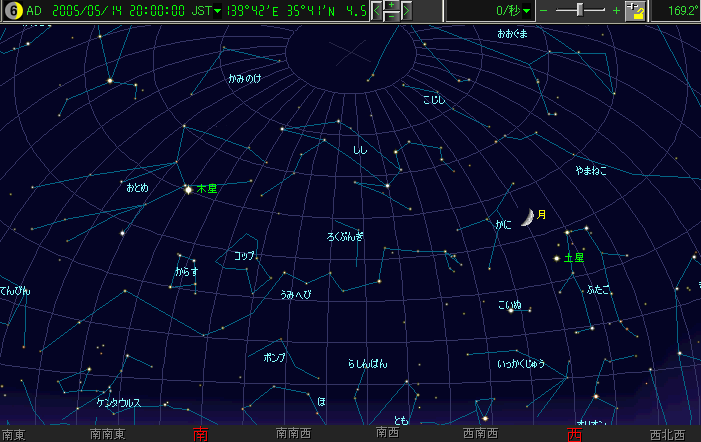This screenshot has height=442, width=701.
Task: Open the 0/秒 animation speed dropdown
Action: click(526, 11)
